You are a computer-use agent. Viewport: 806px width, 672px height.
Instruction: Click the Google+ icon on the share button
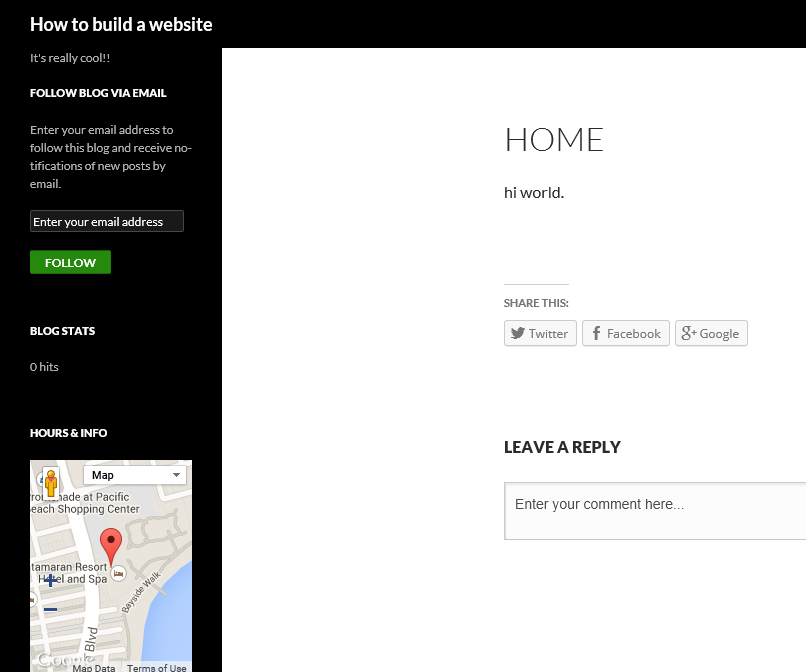click(688, 333)
